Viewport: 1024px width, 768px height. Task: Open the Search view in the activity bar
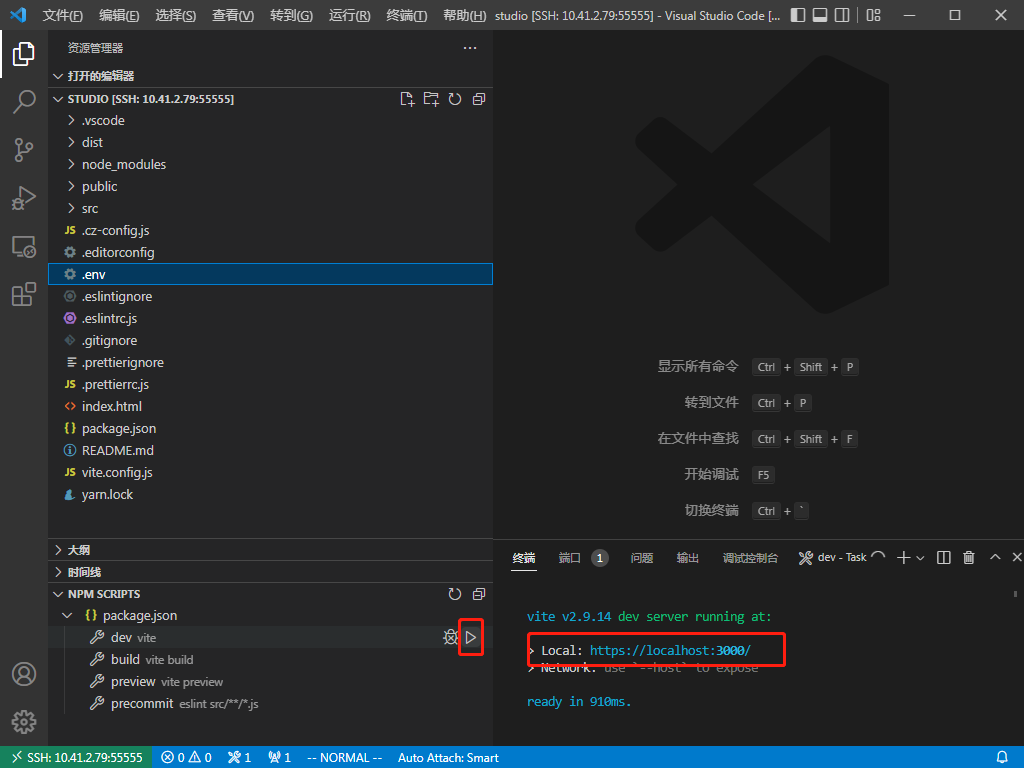(x=24, y=101)
